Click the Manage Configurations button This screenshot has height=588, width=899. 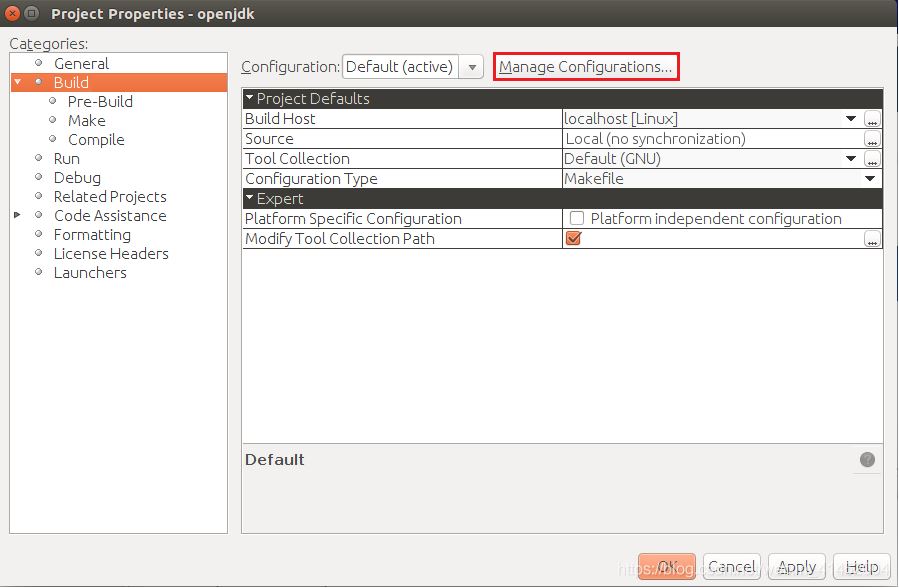pos(586,67)
